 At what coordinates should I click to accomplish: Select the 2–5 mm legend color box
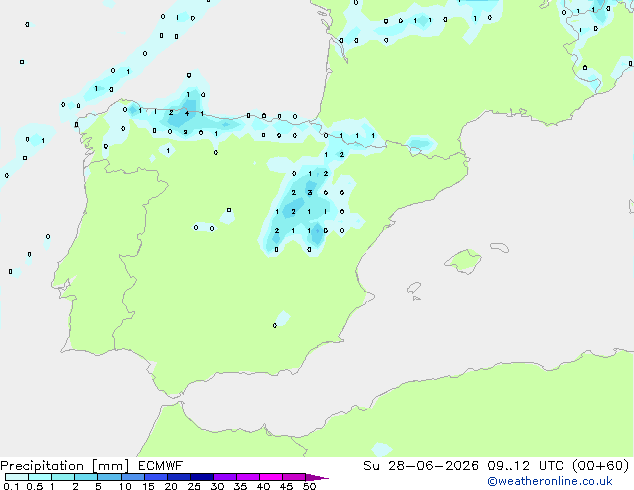click(86, 477)
